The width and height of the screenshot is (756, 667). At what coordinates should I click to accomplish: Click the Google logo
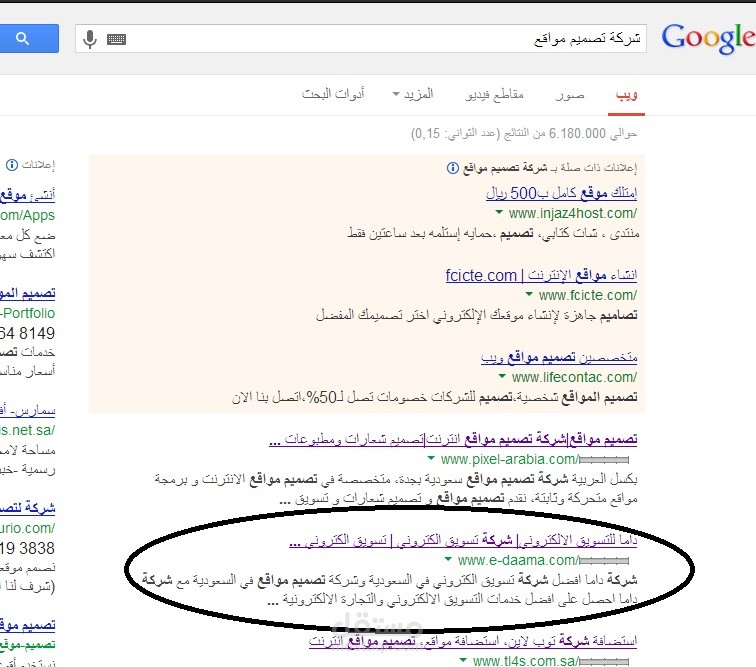708,39
